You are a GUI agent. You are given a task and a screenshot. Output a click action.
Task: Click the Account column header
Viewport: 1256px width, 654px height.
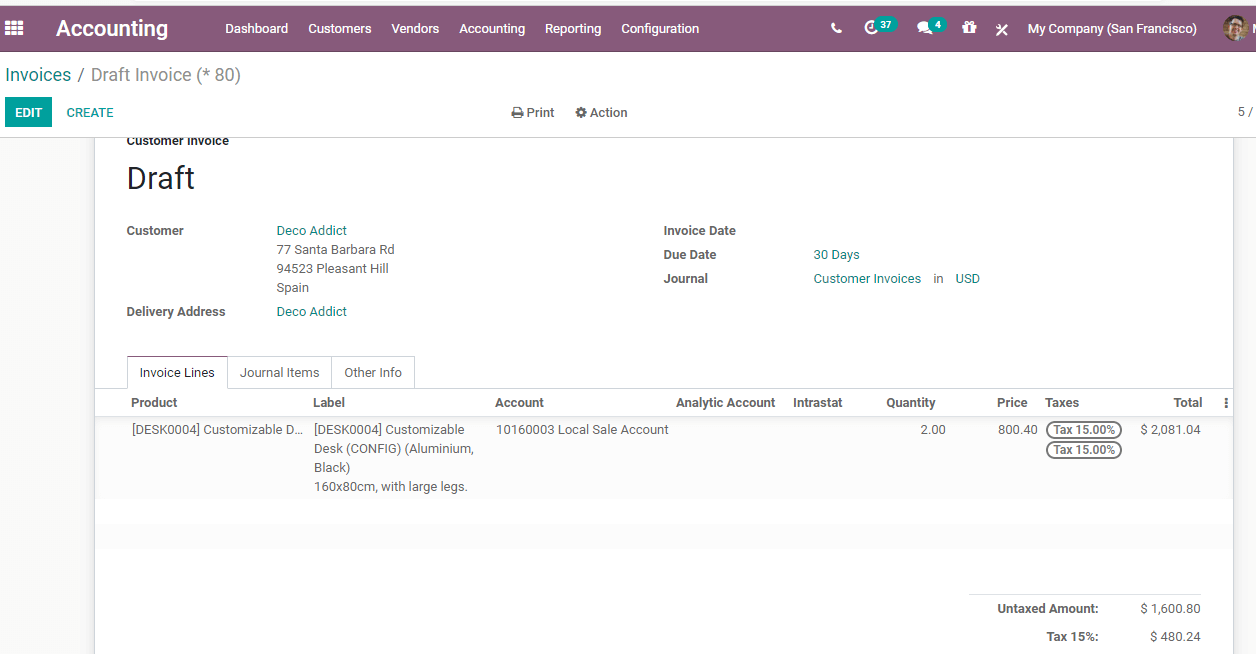[x=519, y=403]
